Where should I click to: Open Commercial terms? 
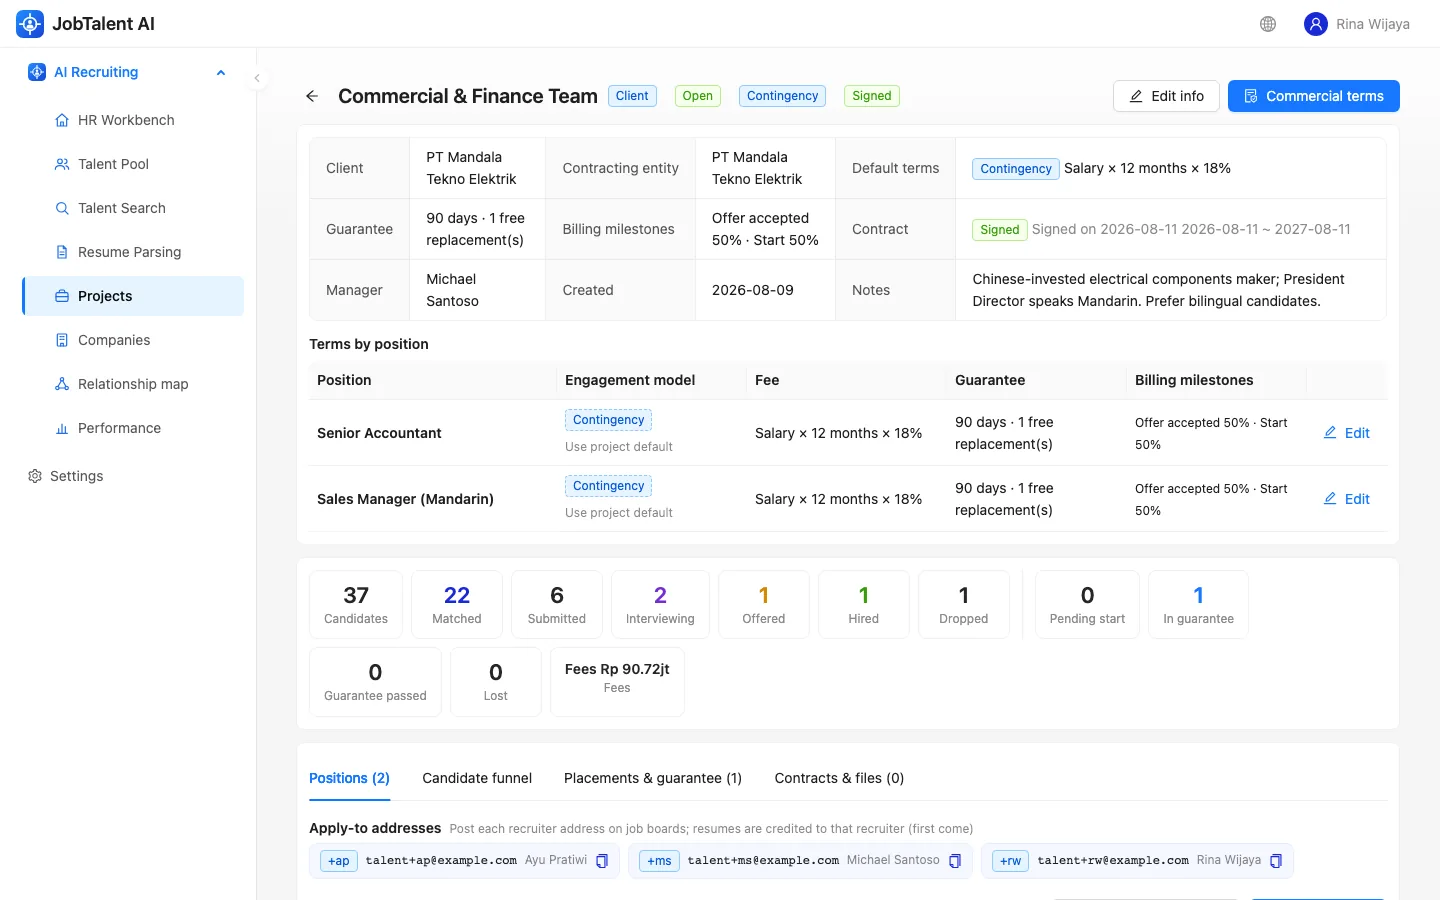pyautogui.click(x=1314, y=96)
